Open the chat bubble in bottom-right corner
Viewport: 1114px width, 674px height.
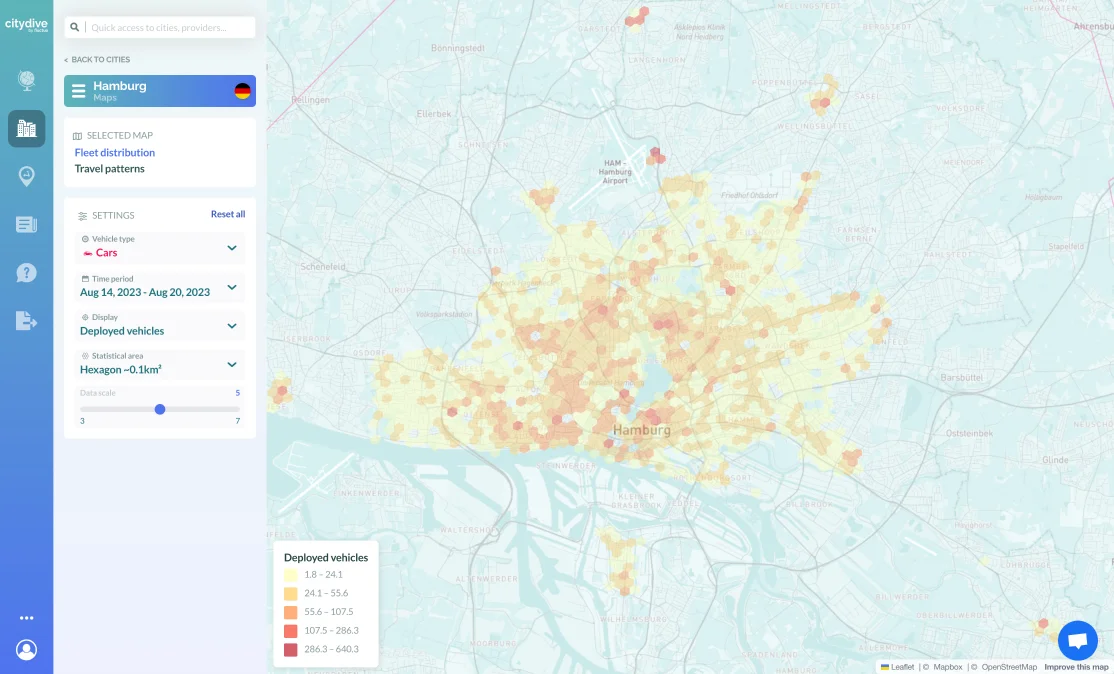[x=1077, y=640]
